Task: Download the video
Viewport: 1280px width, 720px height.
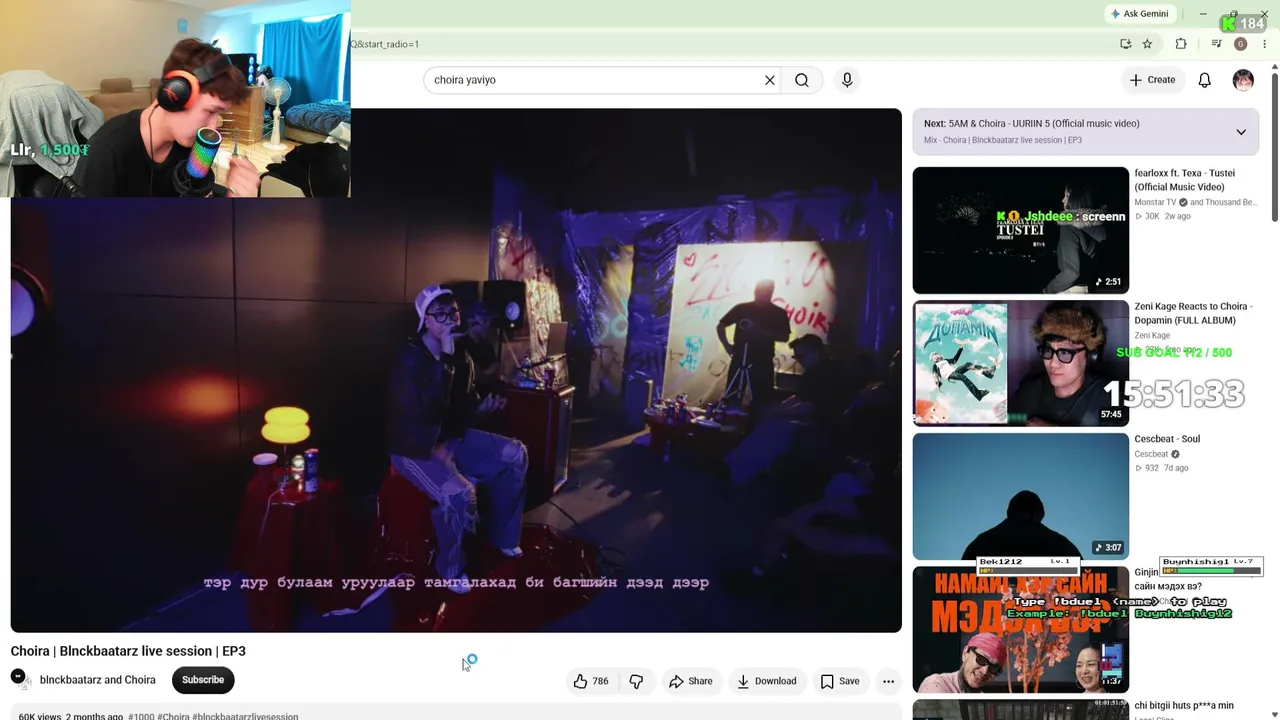Action: coord(767,681)
